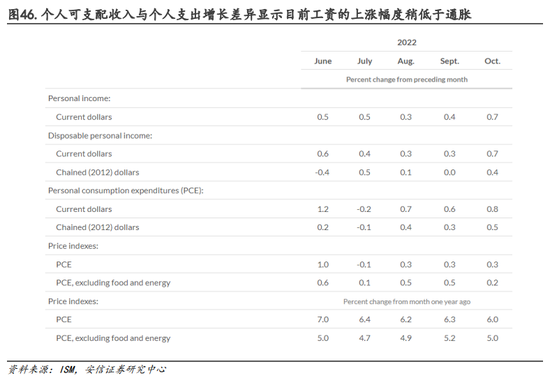Click June value 1.2 for PCE current dollars
The width and height of the screenshot is (550, 387).
[x=323, y=209]
